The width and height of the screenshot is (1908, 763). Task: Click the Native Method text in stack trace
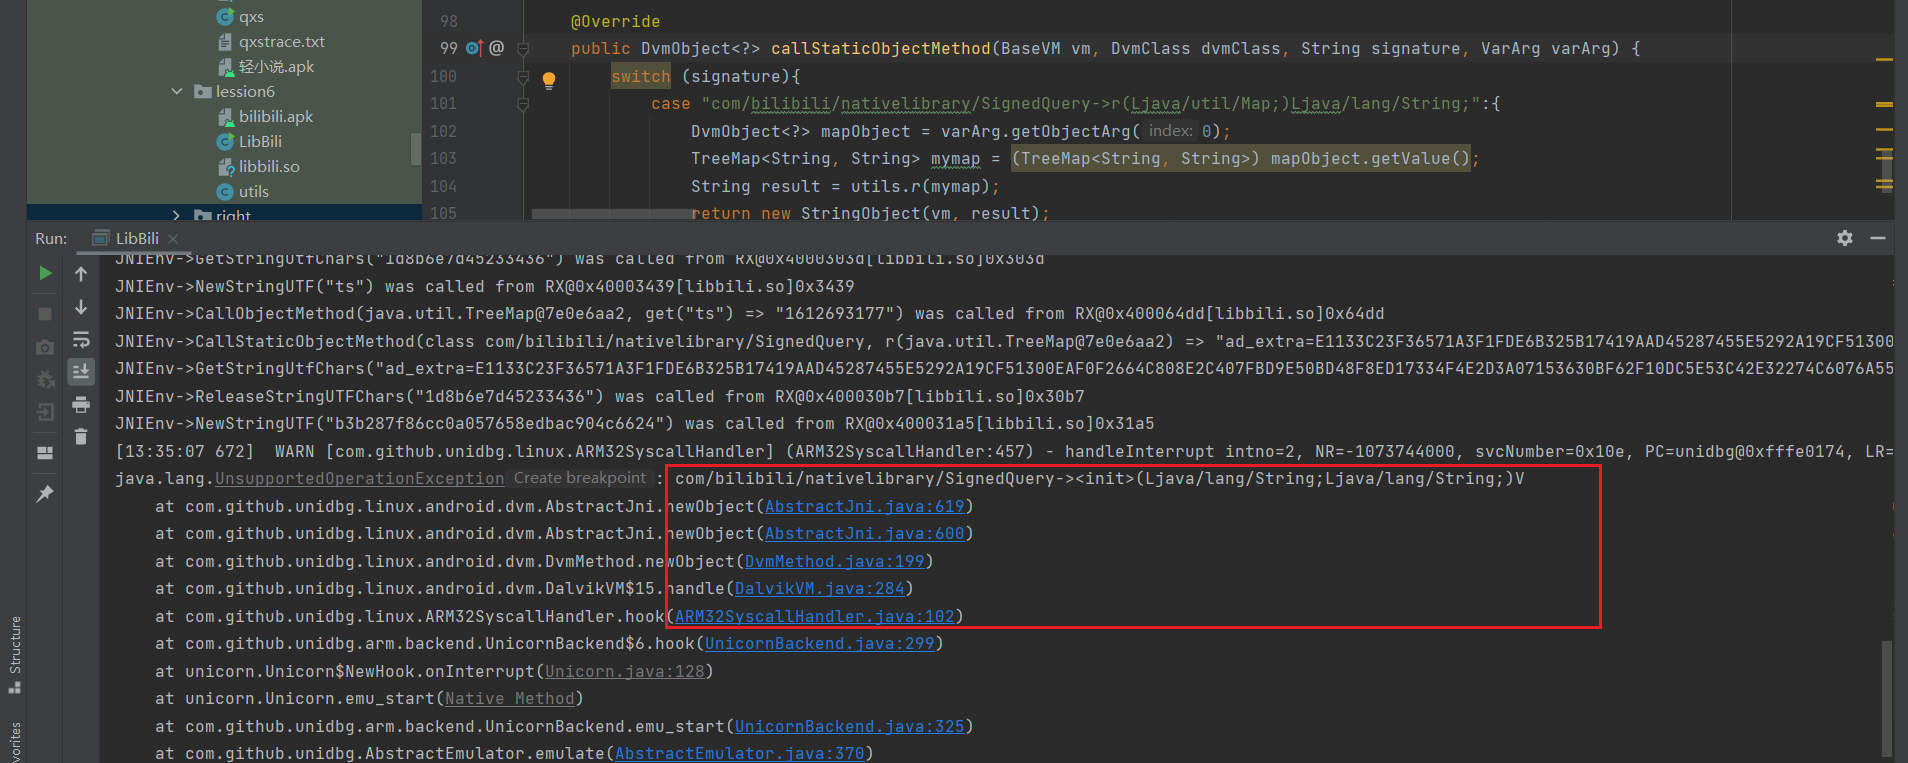[509, 699]
